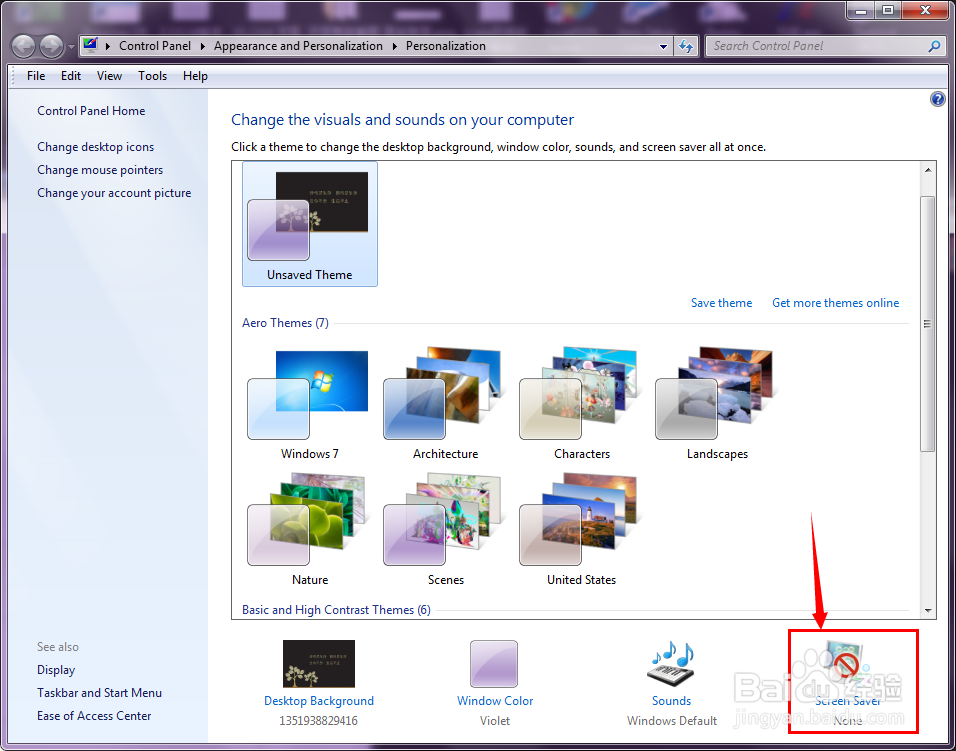Click the theme list scroll down arrow
Image resolution: width=956 pixels, height=751 pixels.
pyautogui.click(x=927, y=610)
